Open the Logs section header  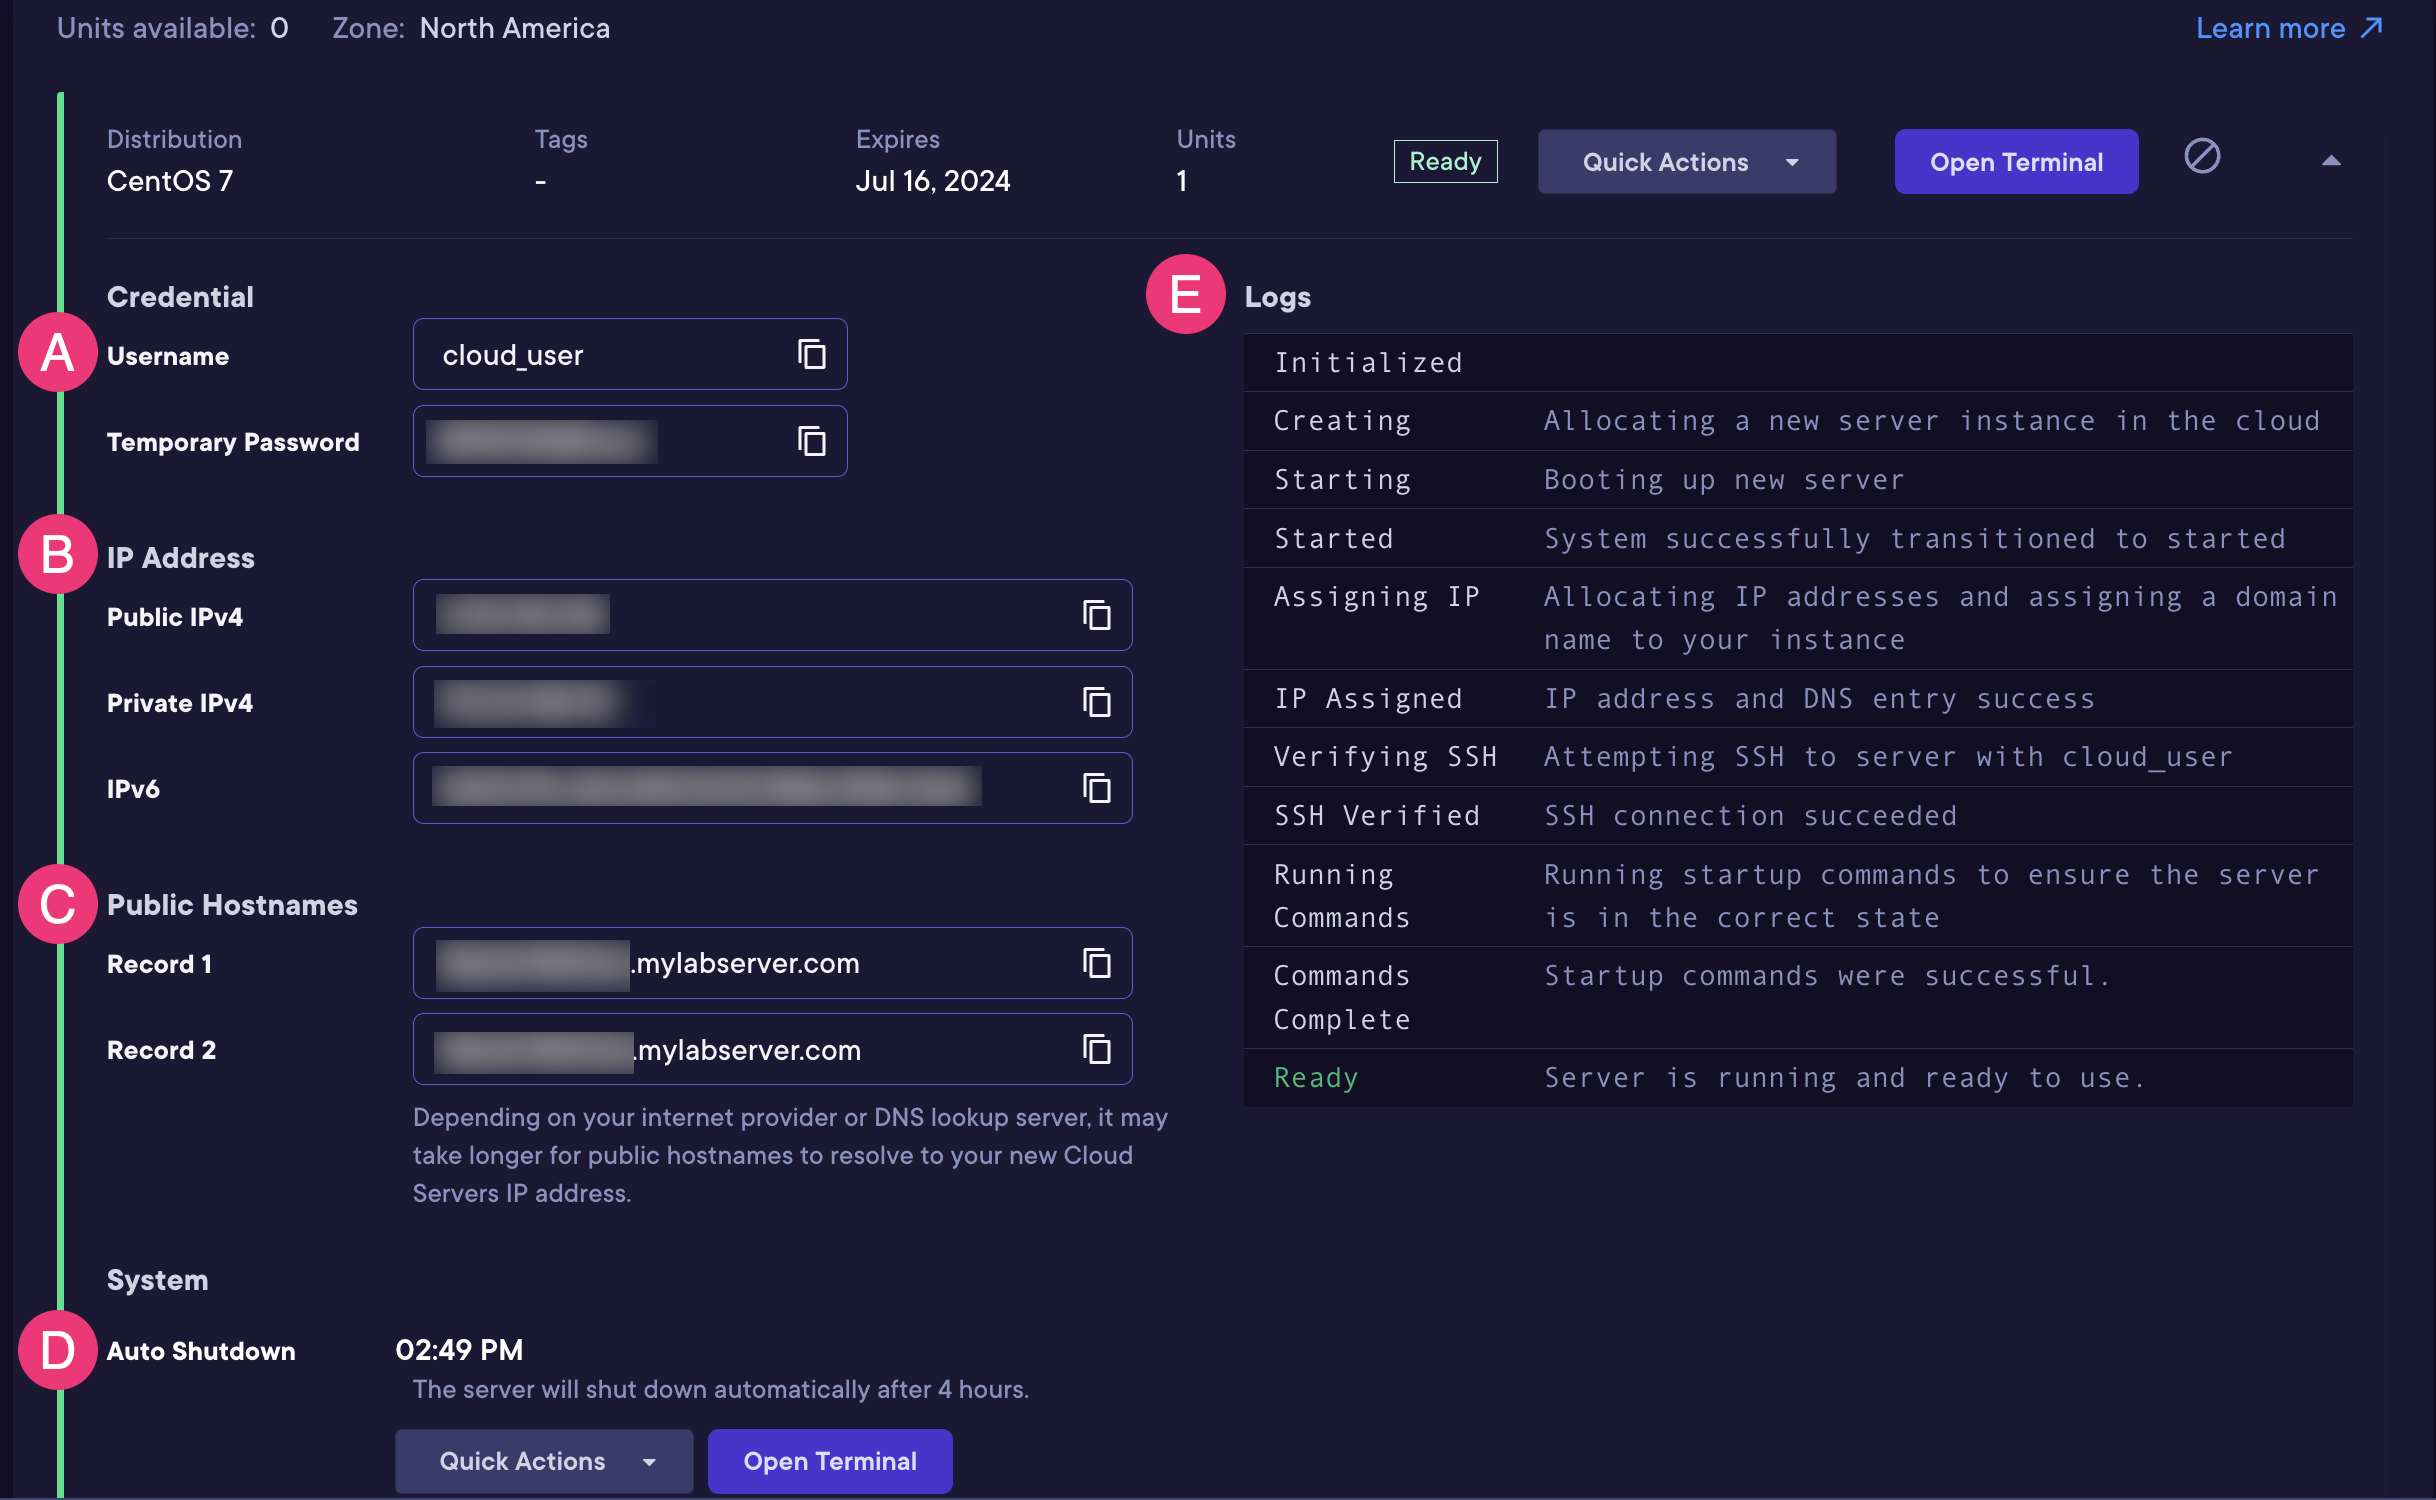1278,296
